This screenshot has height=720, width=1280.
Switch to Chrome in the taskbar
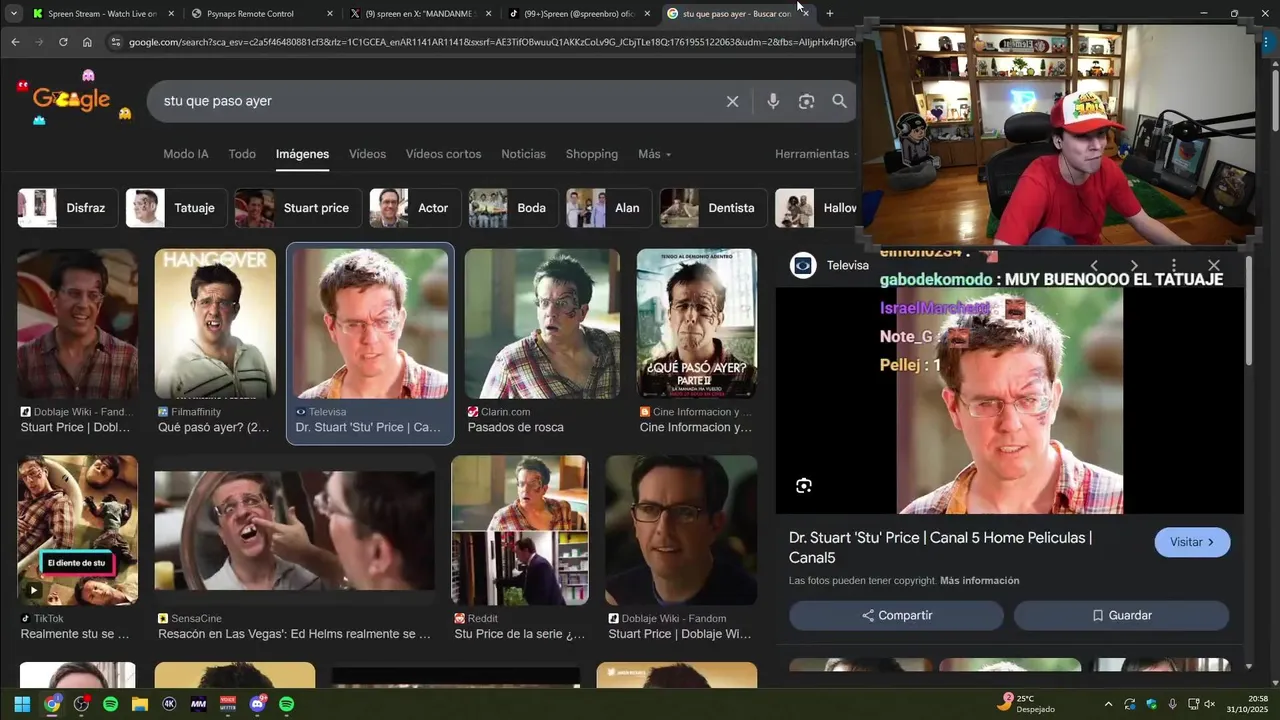point(52,704)
